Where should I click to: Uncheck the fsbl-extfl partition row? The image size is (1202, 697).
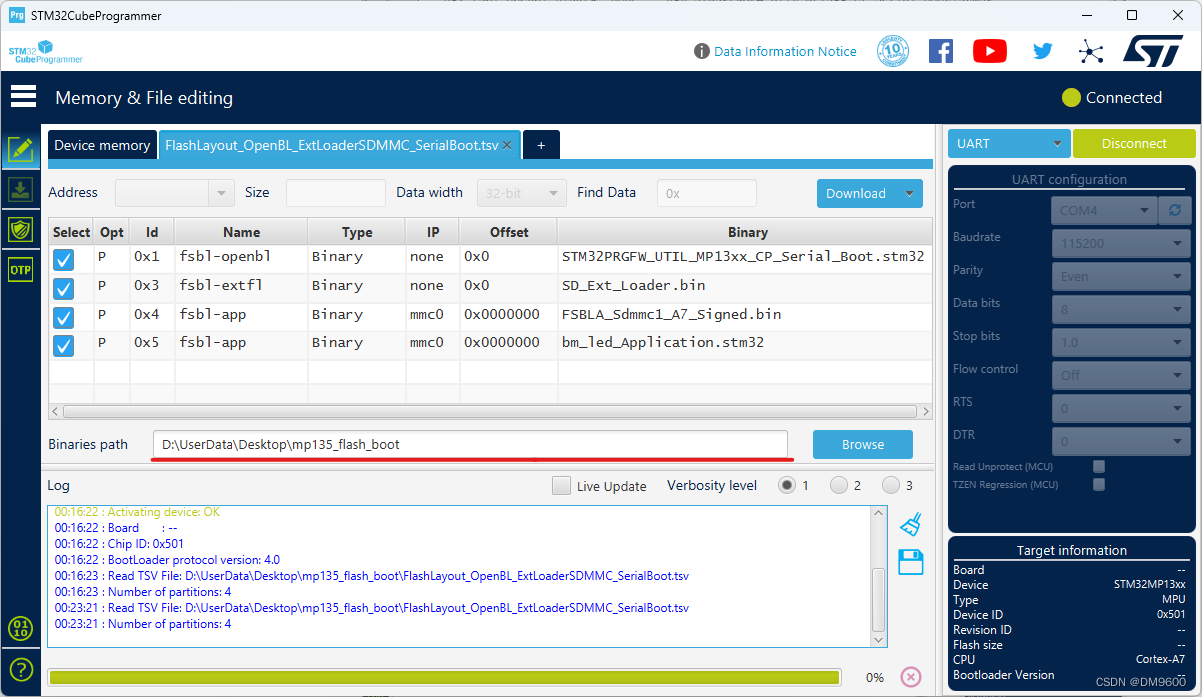coord(63,289)
